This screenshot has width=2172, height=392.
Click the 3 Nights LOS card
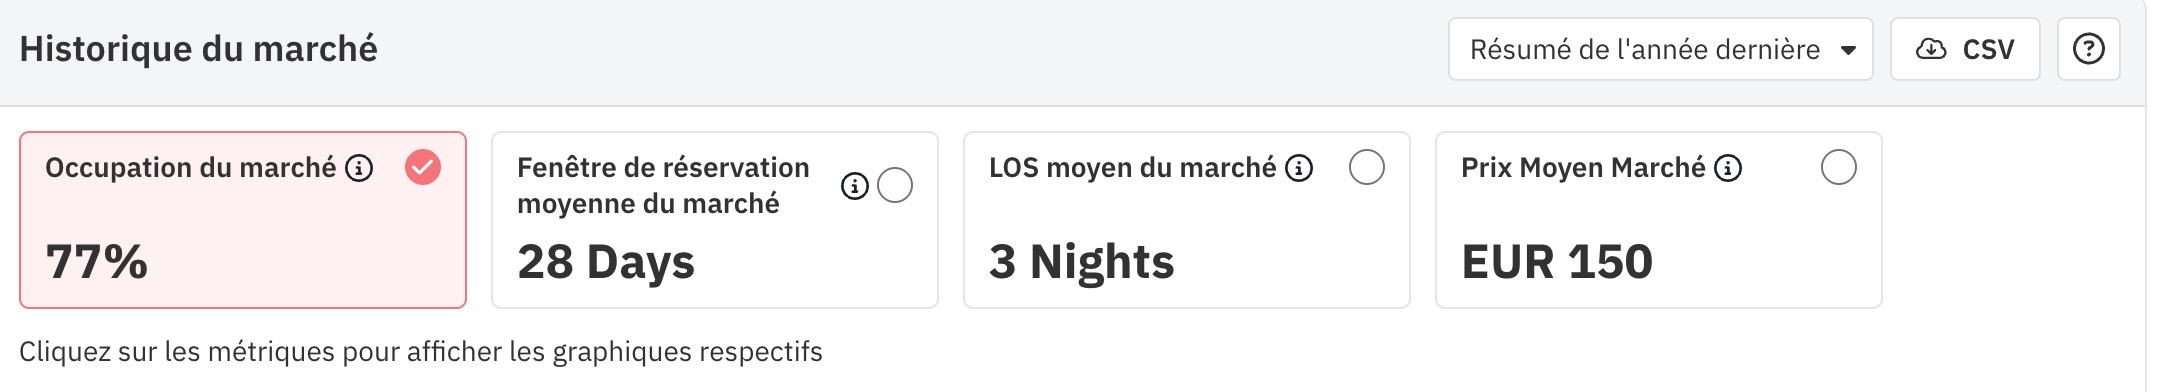1187,220
